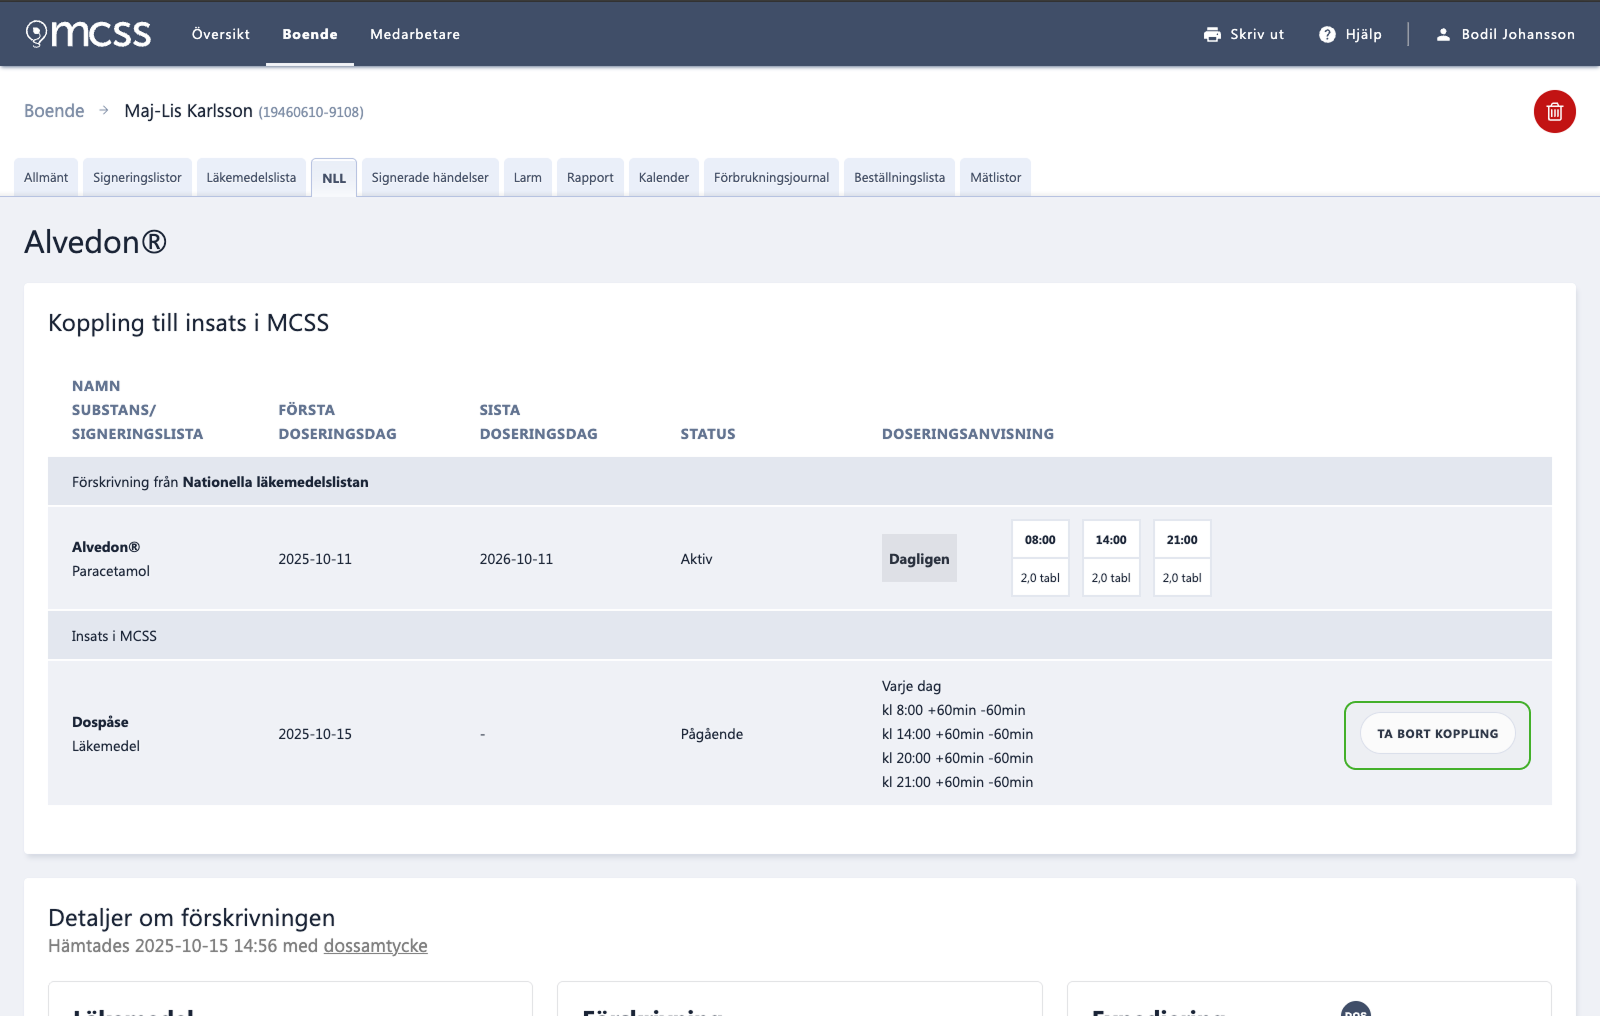Click the breadcrumb arrow after Boende
This screenshot has height=1016, width=1600.
[104, 110]
